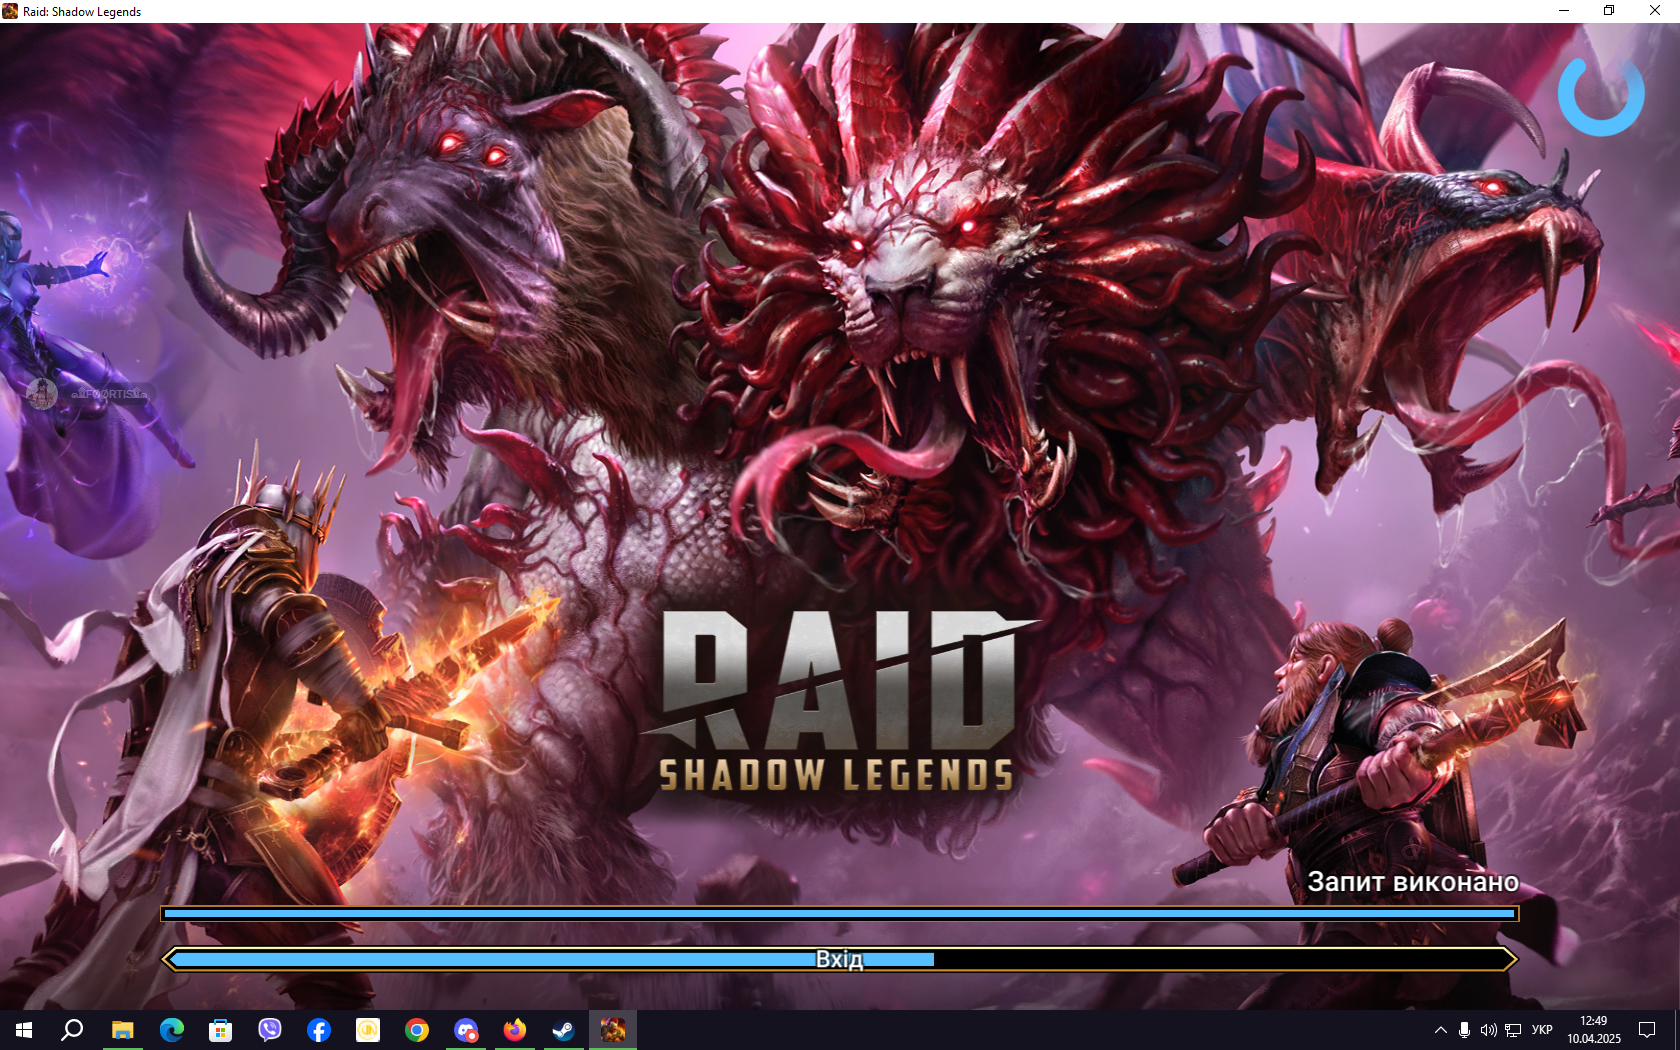This screenshot has width=1680, height=1050.
Task: Open Facebook from the taskbar
Action: [x=318, y=1030]
